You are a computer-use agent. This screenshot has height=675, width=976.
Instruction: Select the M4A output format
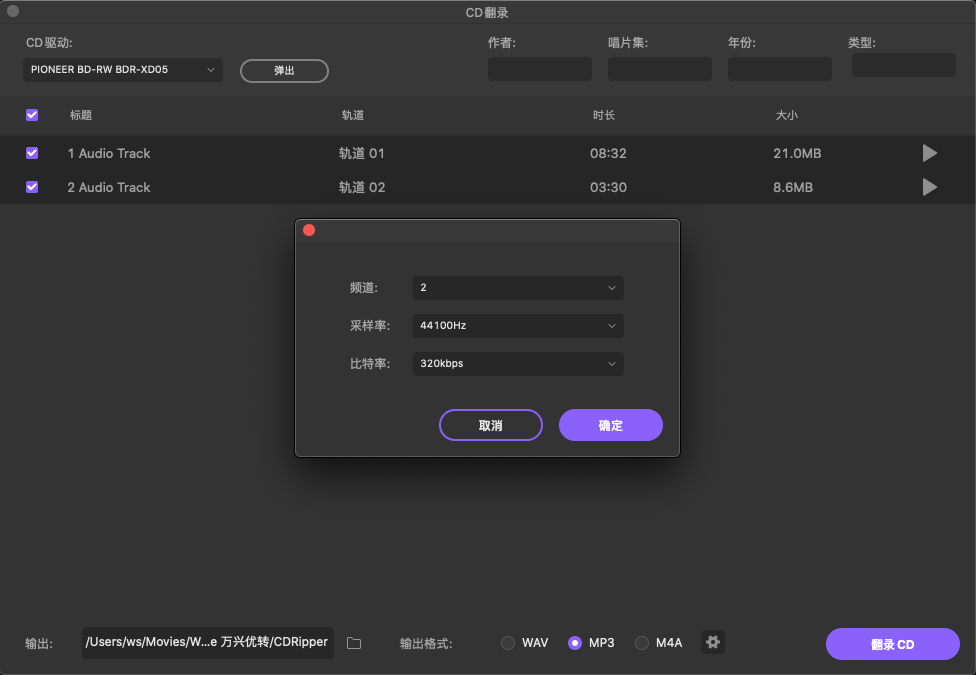pos(641,643)
